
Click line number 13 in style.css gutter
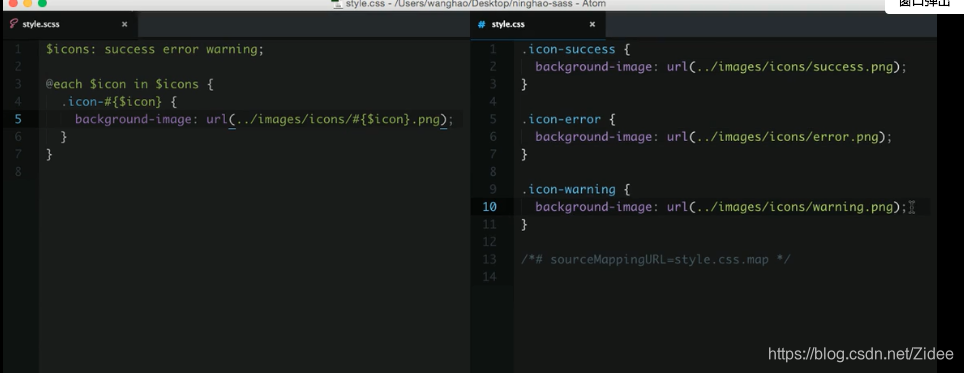(490, 259)
